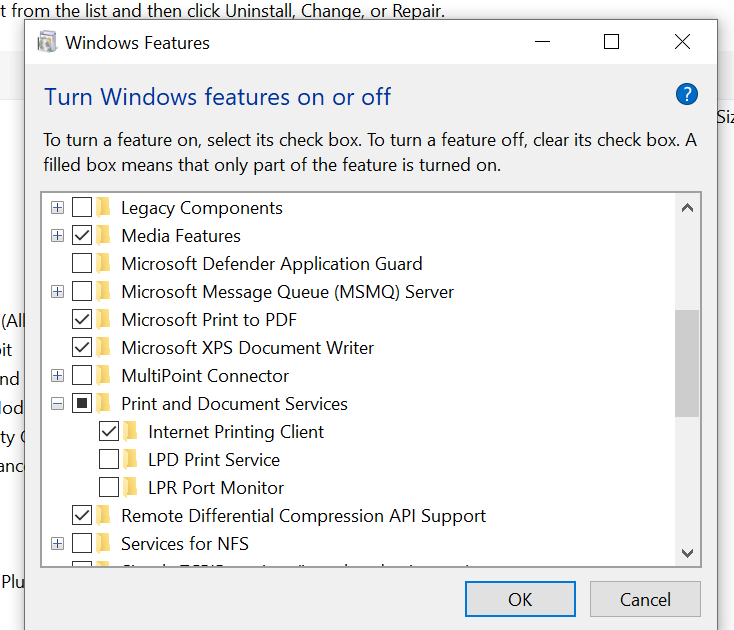
Task: Click the LPD Print Service folder icon
Action: click(131, 460)
